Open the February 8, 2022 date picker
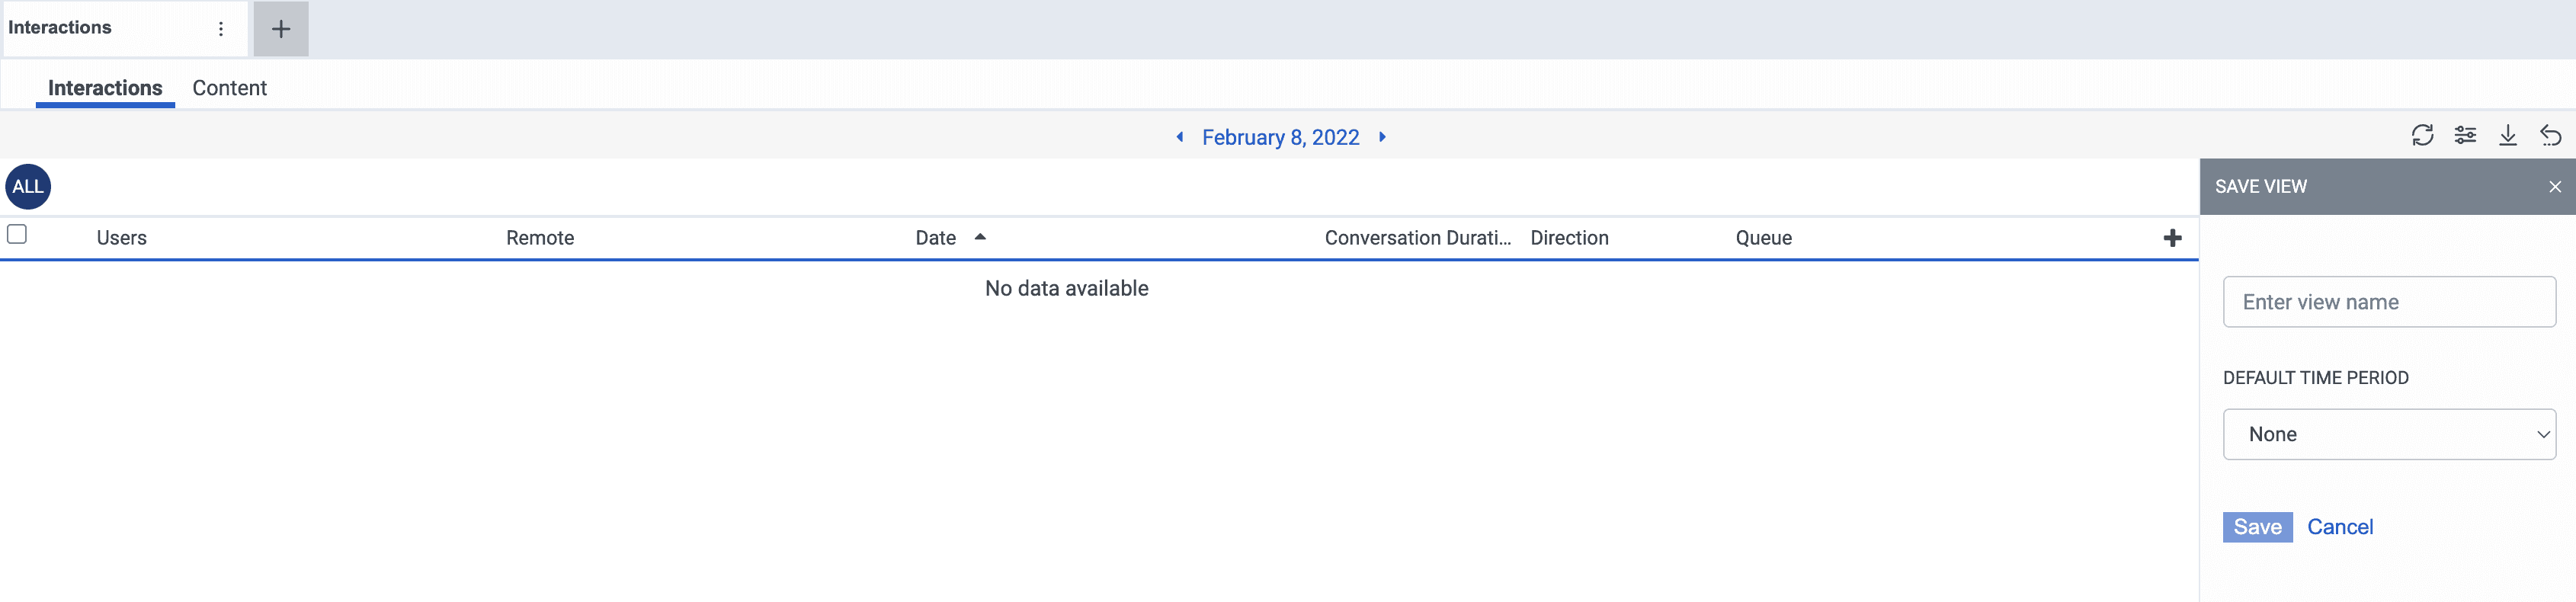 (1280, 138)
